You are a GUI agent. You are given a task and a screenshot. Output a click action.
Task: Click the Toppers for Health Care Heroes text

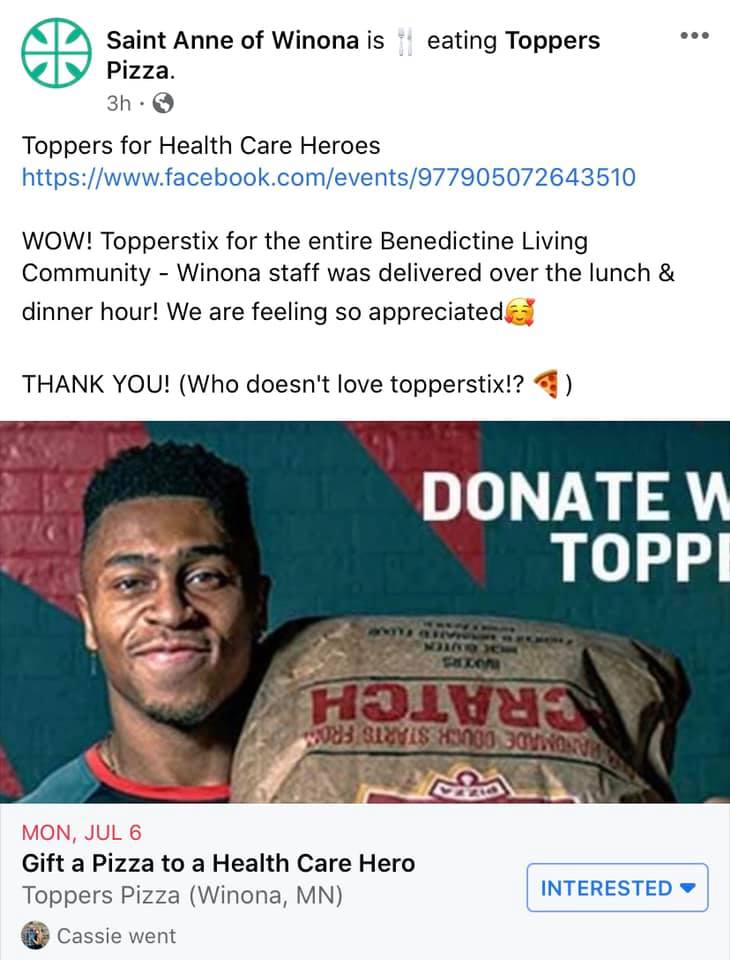[201, 146]
